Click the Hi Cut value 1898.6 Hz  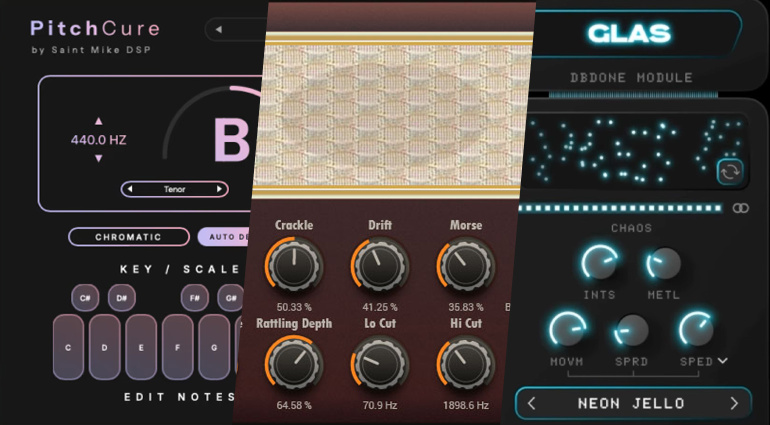[x=466, y=405]
